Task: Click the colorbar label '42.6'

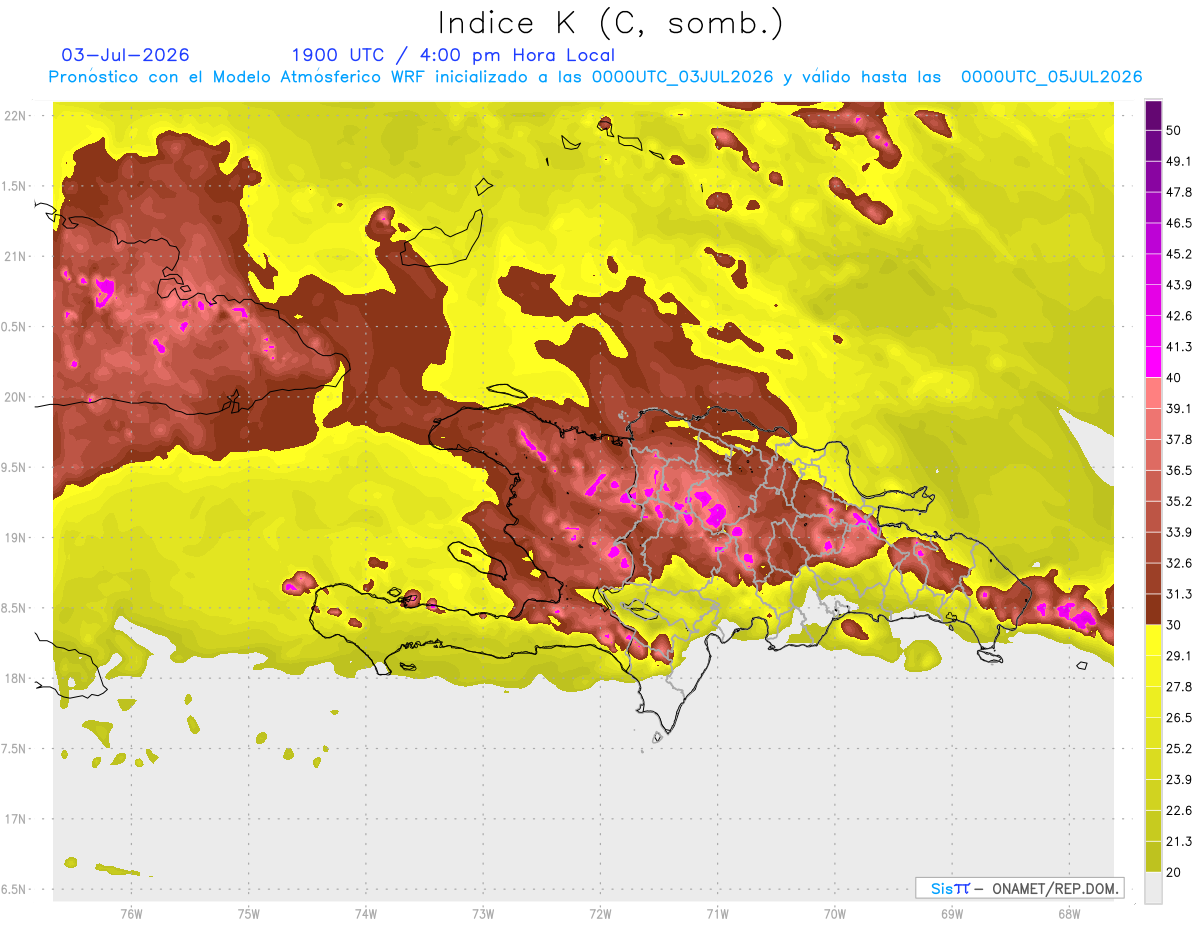Action: 1179,316
